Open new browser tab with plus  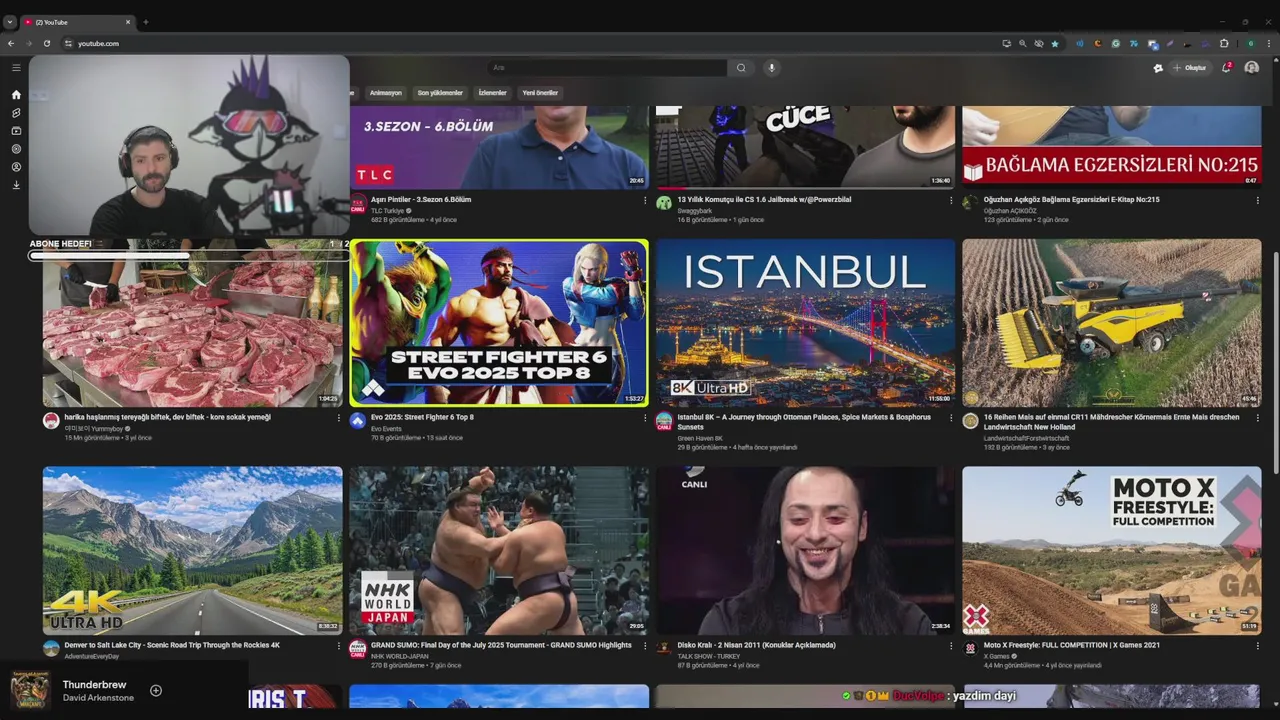(145, 22)
